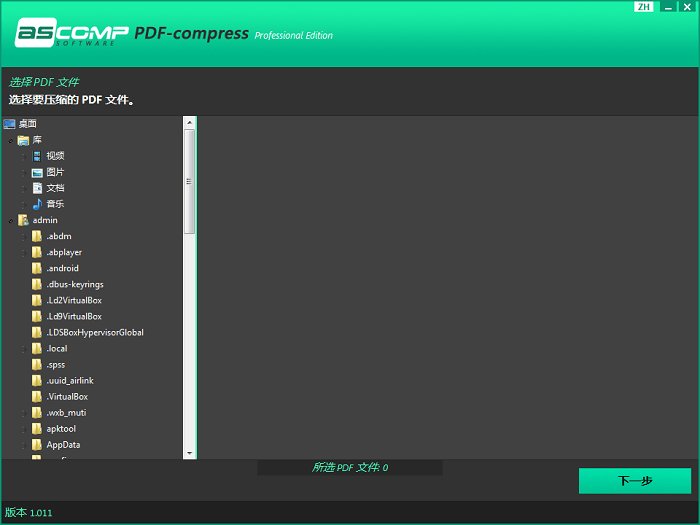
Task: Click the .abplayer folder icon
Action: coord(37,252)
